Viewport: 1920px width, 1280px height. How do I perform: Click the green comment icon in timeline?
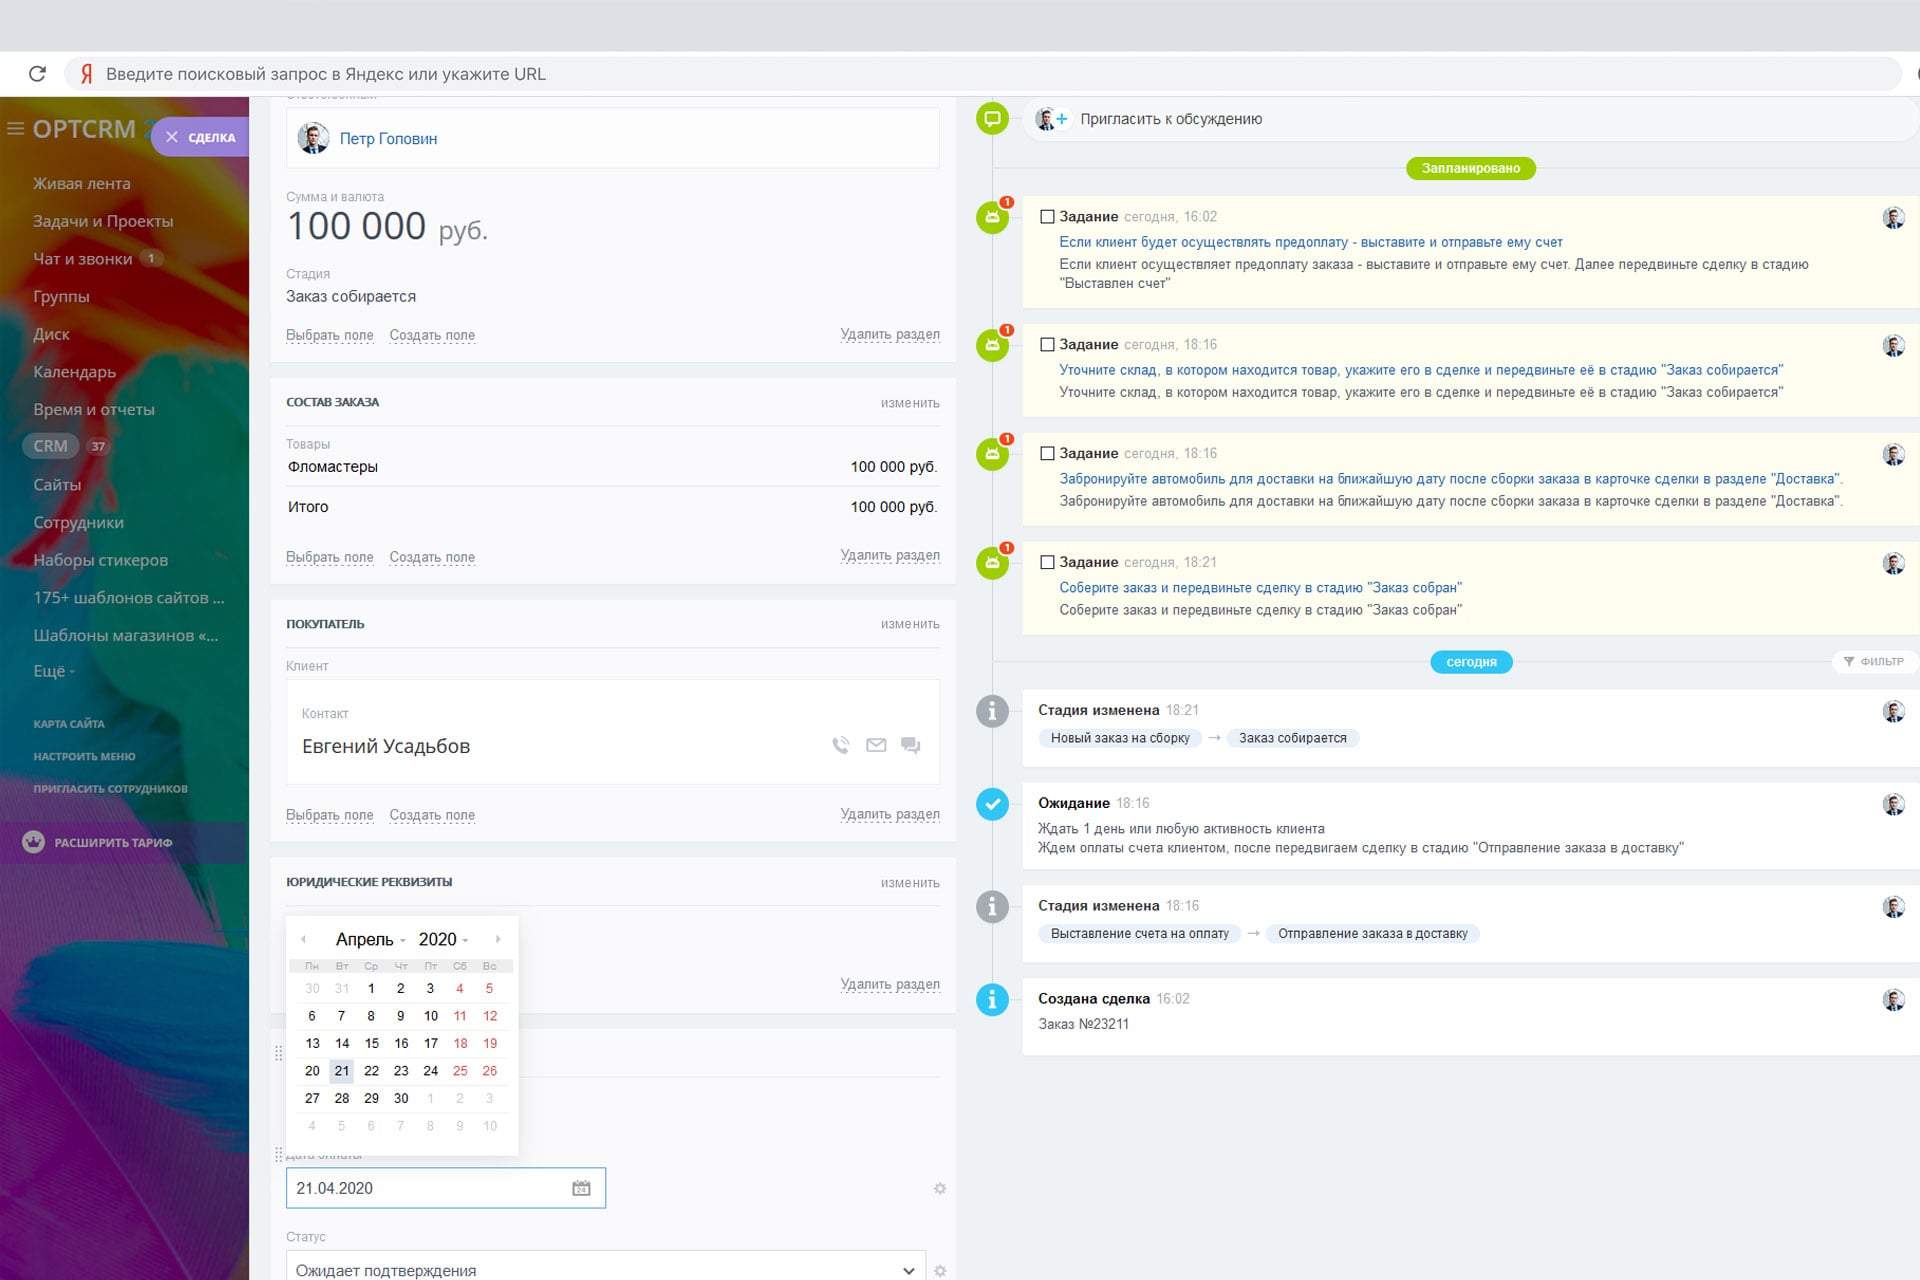[x=992, y=119]
